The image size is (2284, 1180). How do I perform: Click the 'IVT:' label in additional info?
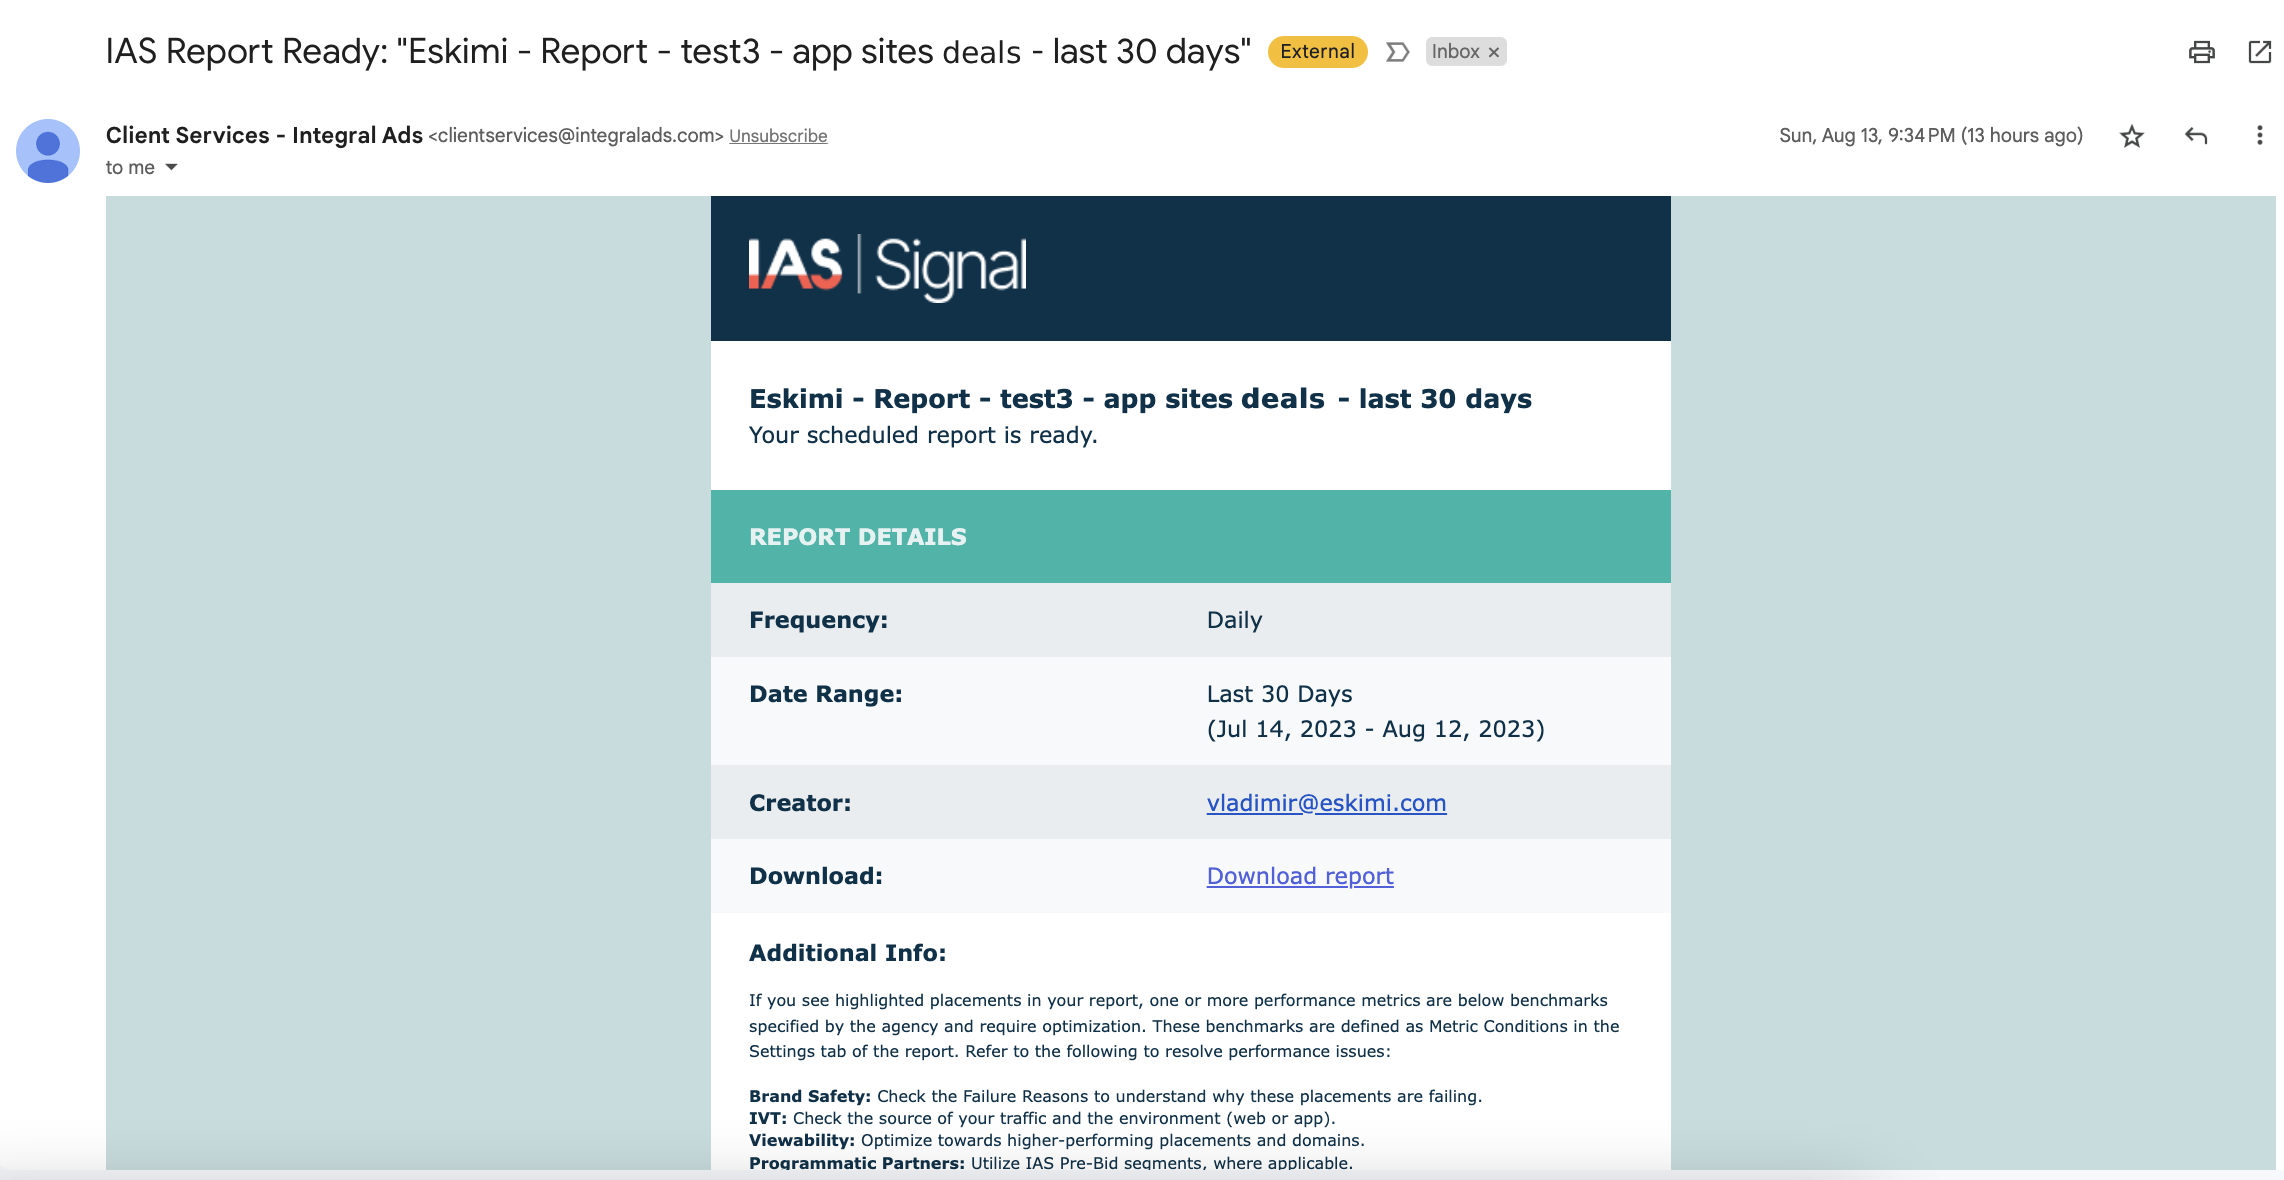(x=768, y=1118)
